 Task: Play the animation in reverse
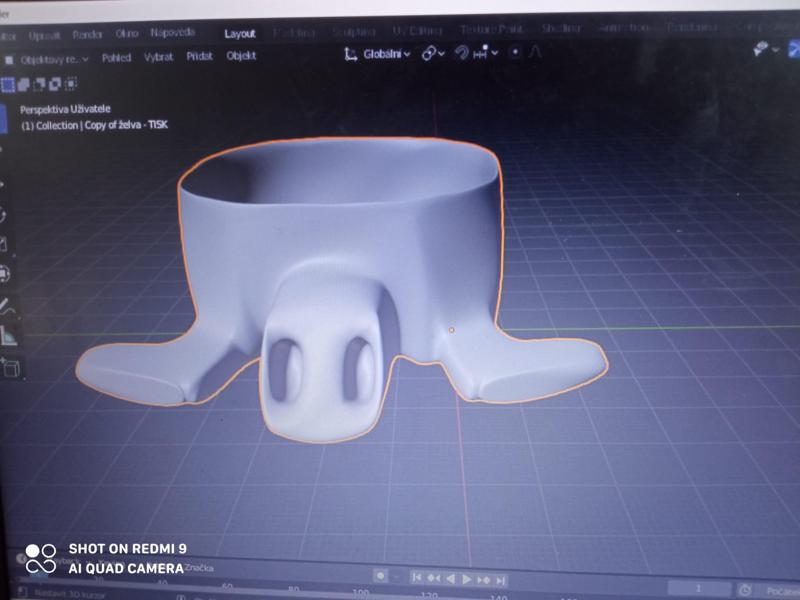click(450, 579)
